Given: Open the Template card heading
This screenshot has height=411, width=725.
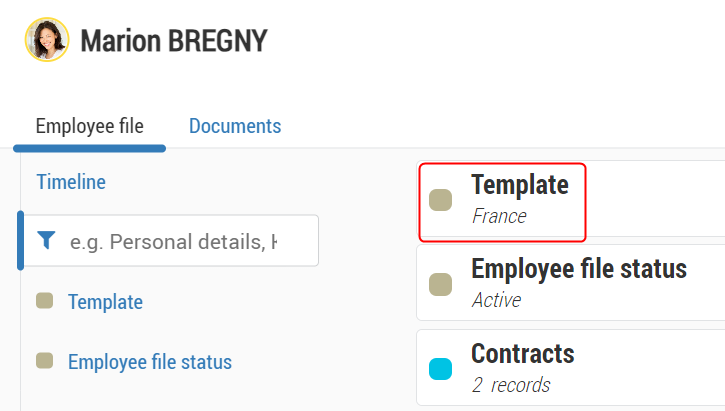Looking at the screenshot, I should [x=520, y=185].
